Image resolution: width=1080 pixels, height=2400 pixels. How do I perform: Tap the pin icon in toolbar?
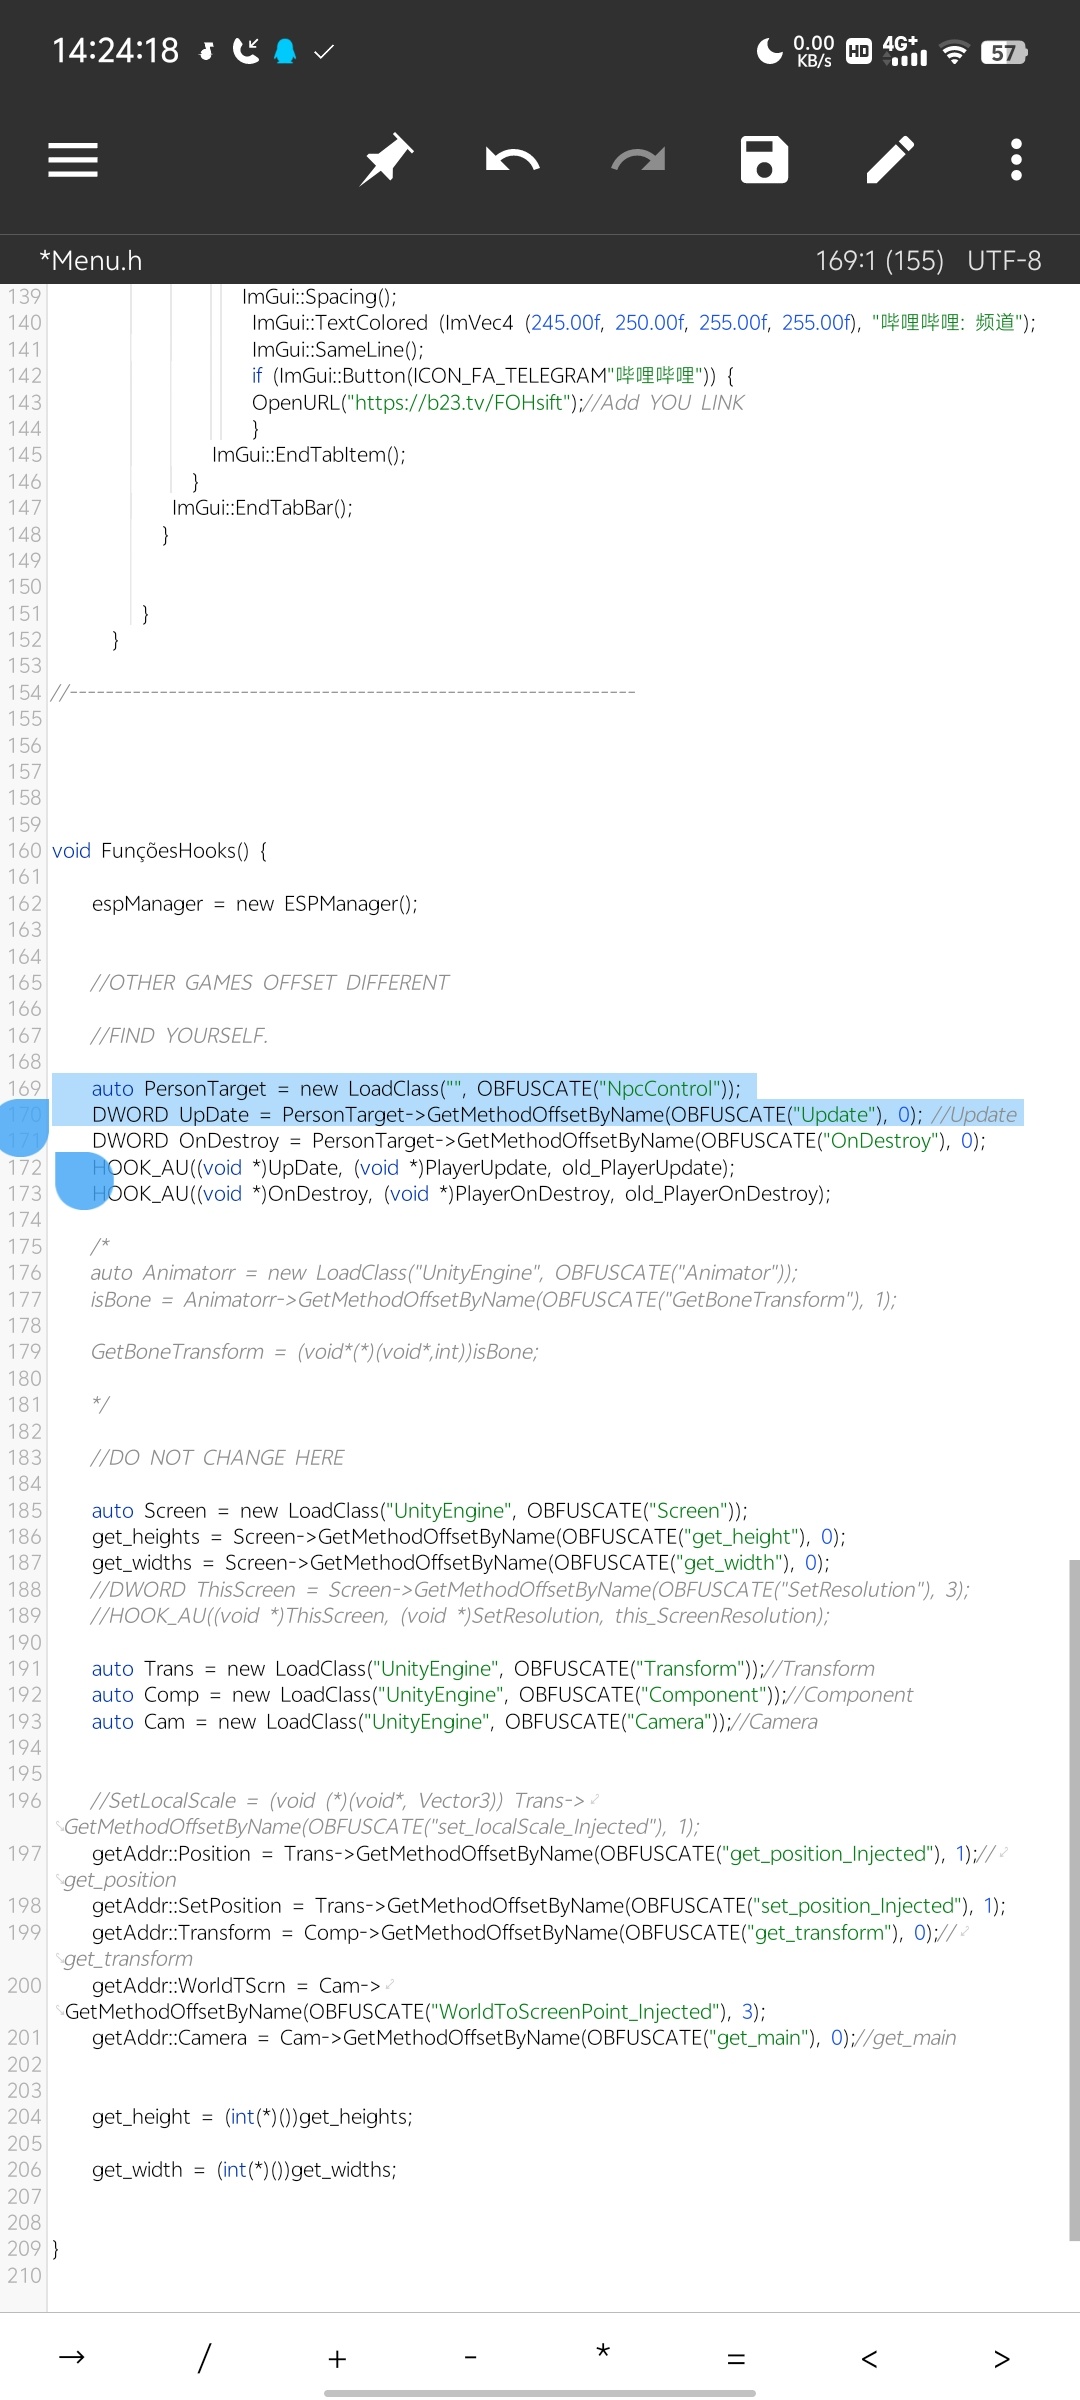[386, 160]
